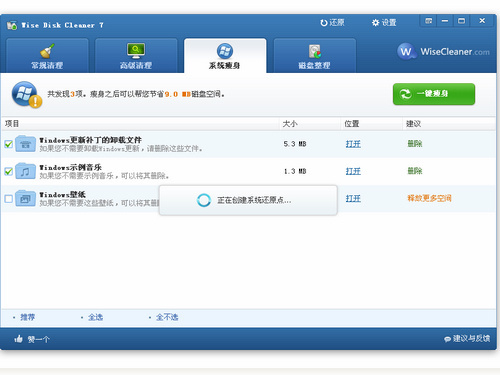Click the sample music folder icon
Screen dimensions: 500x375
click(25, 171)
